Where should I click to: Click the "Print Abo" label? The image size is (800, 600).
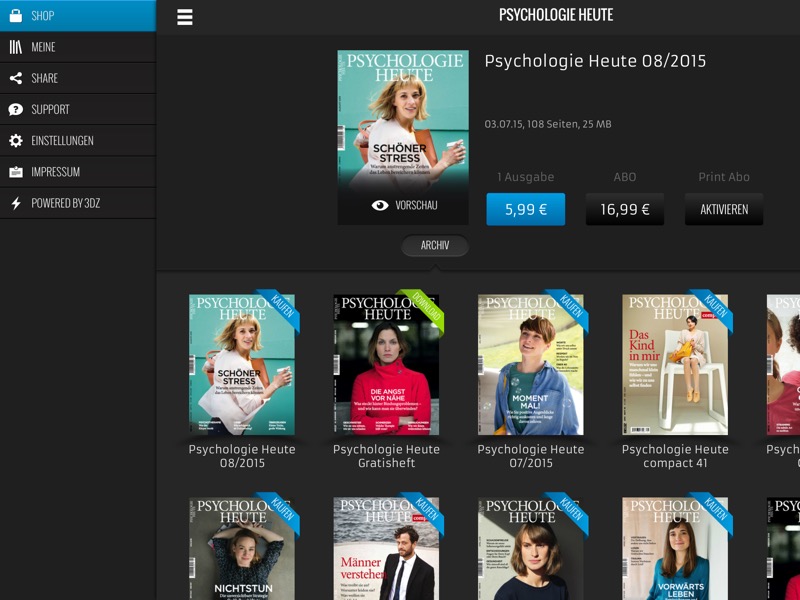point(724,177)
